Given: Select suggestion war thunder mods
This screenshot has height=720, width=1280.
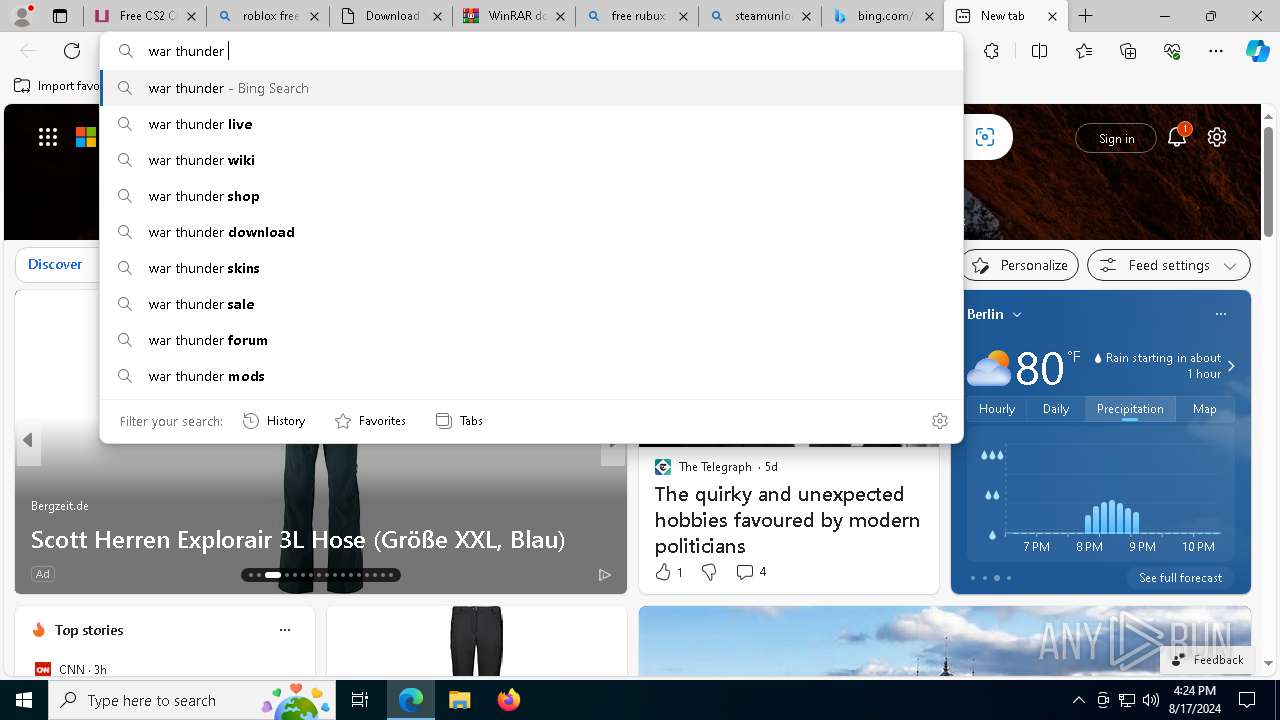Looking at the screenshot, I should coord(531,376).
